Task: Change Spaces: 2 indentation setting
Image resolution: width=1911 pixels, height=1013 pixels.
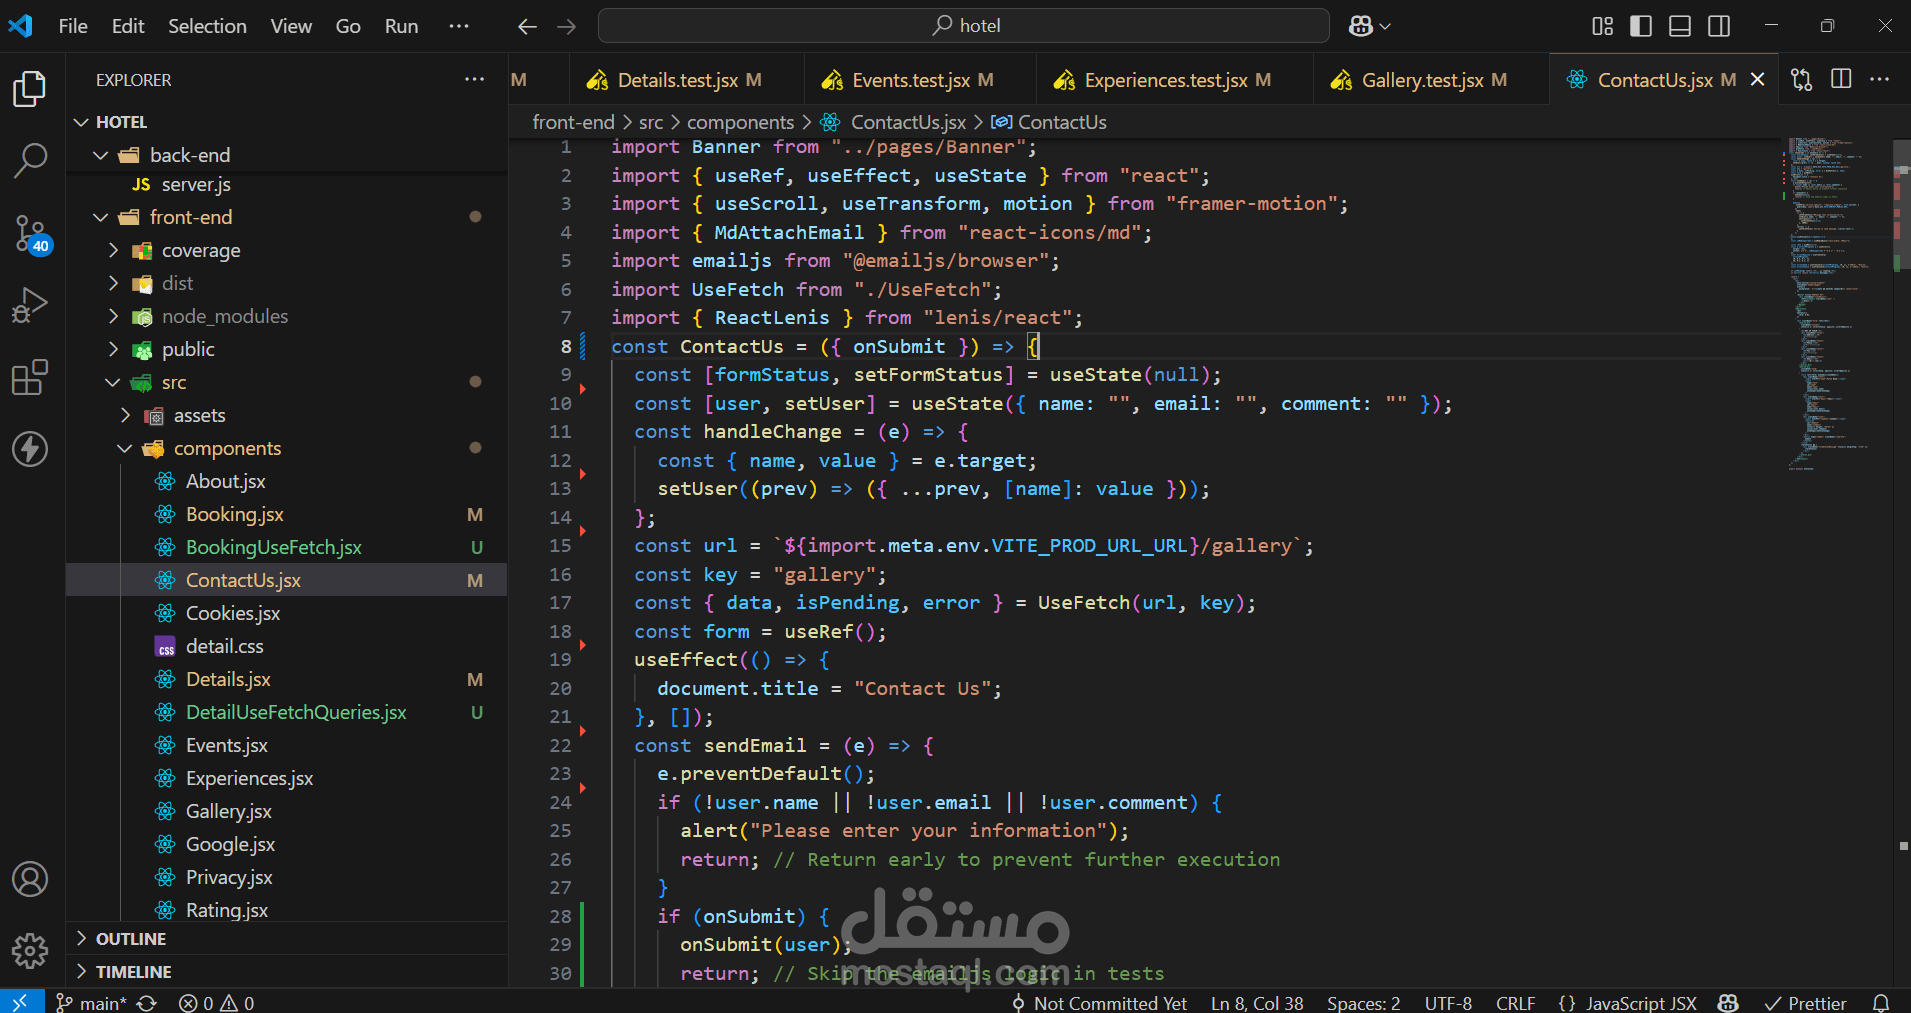Action: [1363, 1002]
